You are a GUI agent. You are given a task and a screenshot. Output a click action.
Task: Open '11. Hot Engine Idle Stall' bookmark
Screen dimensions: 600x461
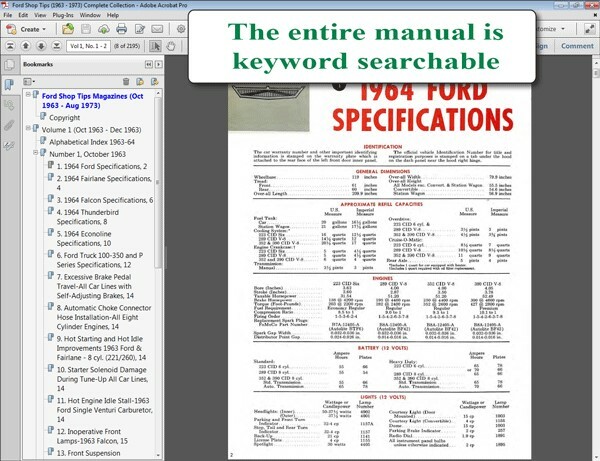coord(104,410)
